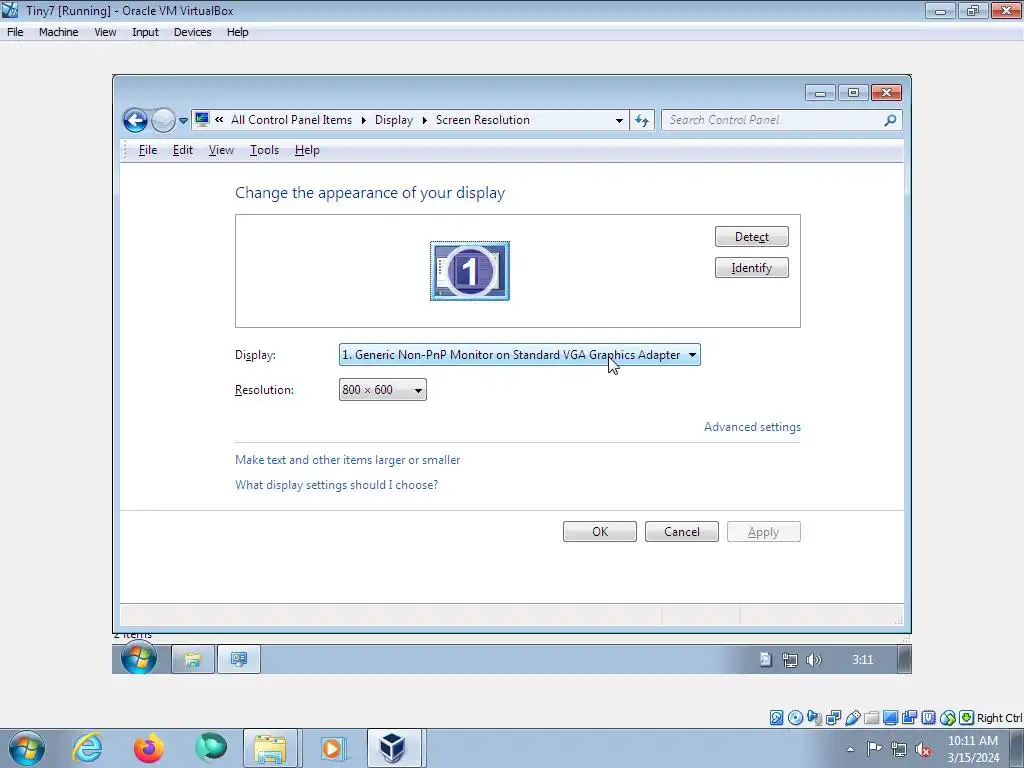Click the VirtualBox recording status icon
The image size is (1024, 768).
point(909,718)
